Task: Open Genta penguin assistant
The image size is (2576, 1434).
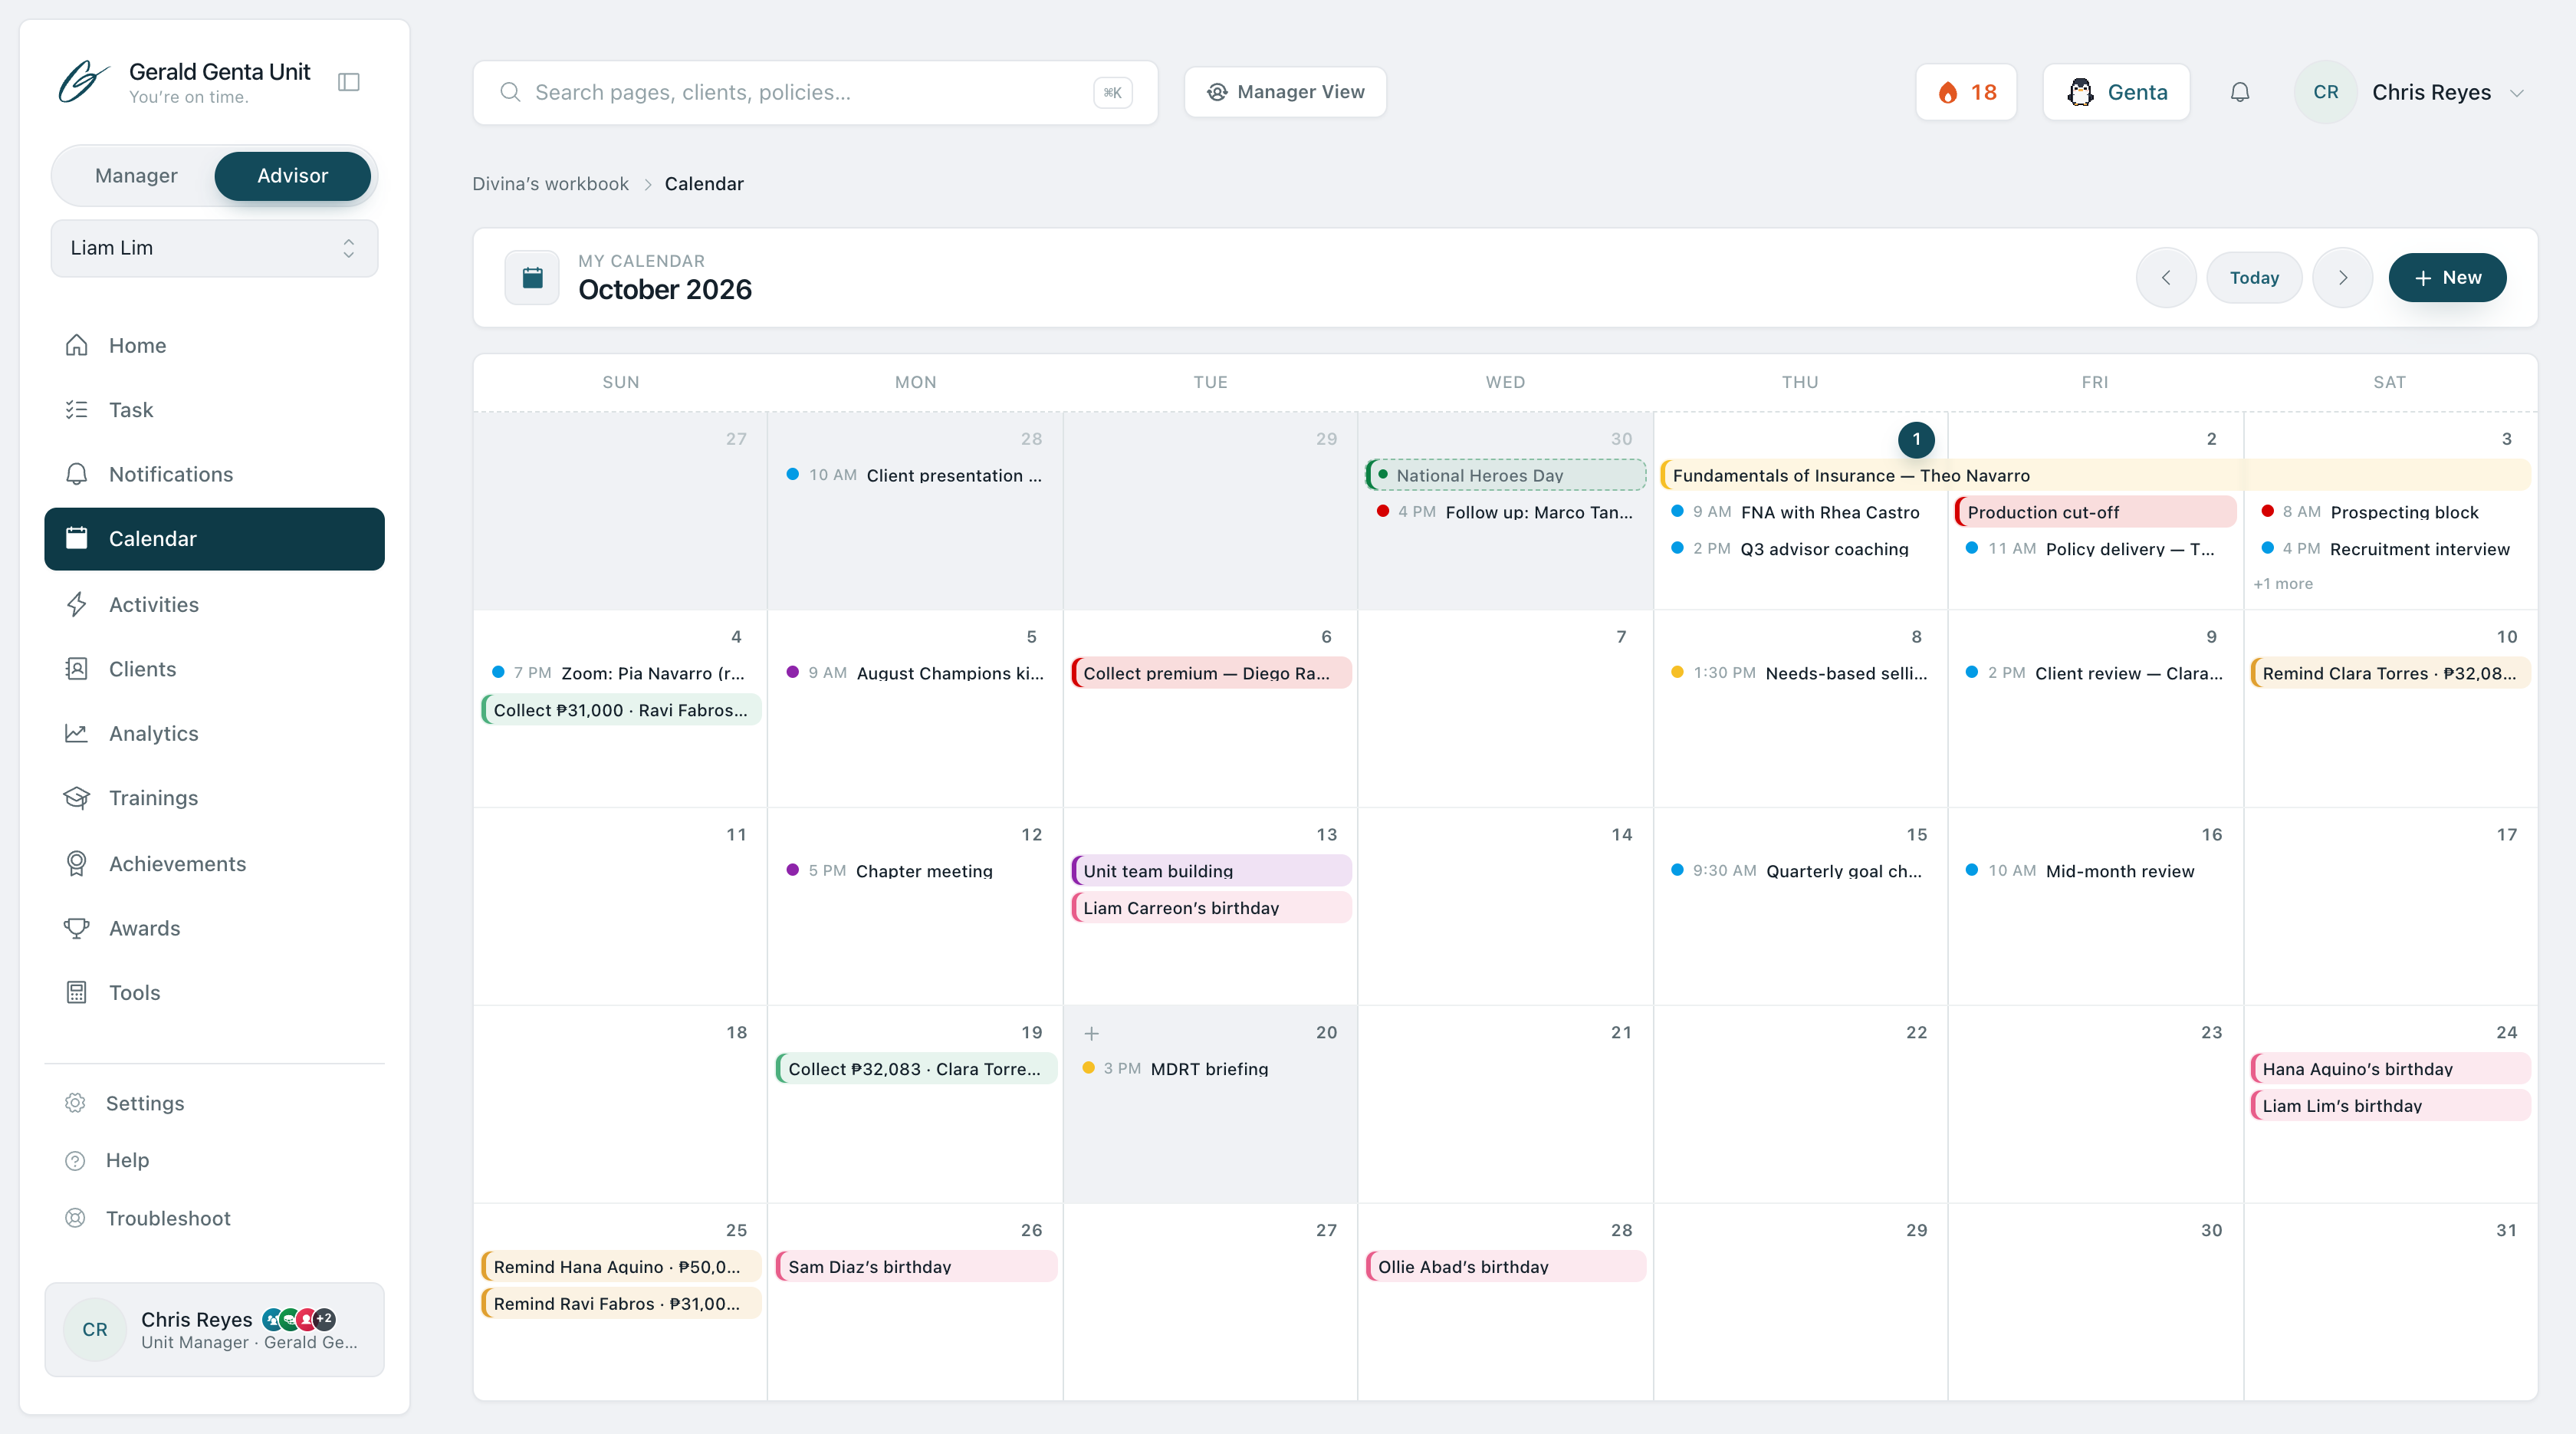Action: 2116,92
